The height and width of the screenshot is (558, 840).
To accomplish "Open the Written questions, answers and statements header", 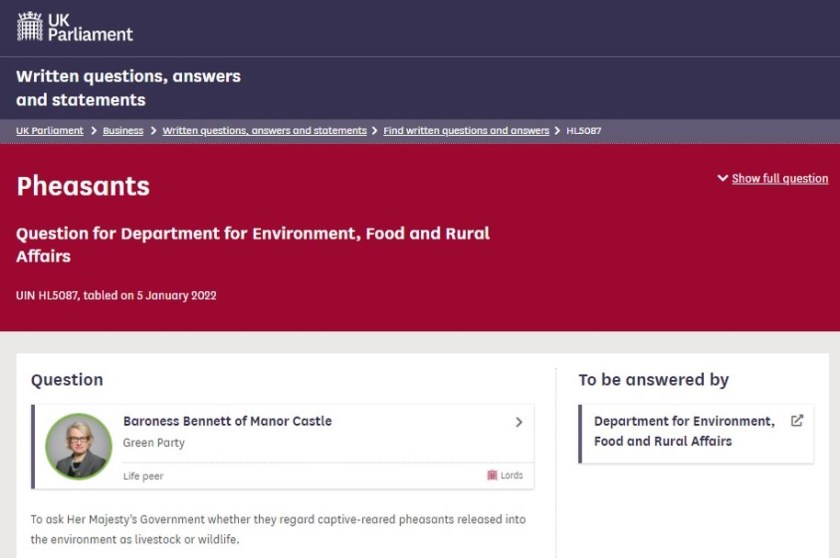I will pos(128,88).
